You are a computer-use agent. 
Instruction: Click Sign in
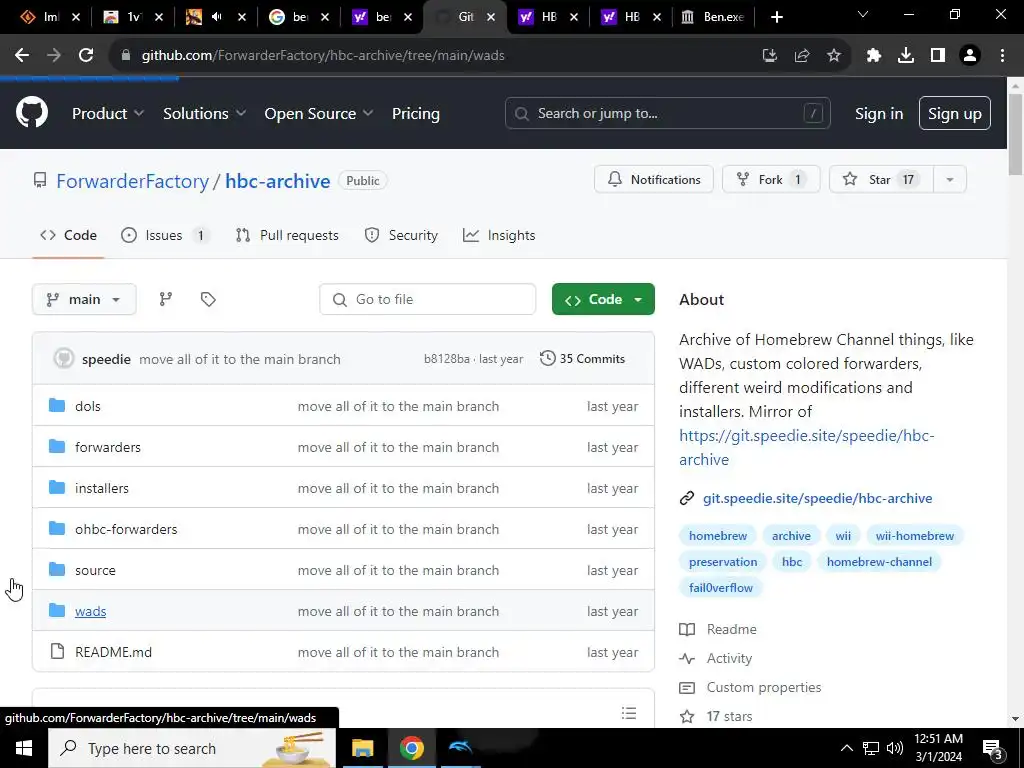(x=879, y=113)
